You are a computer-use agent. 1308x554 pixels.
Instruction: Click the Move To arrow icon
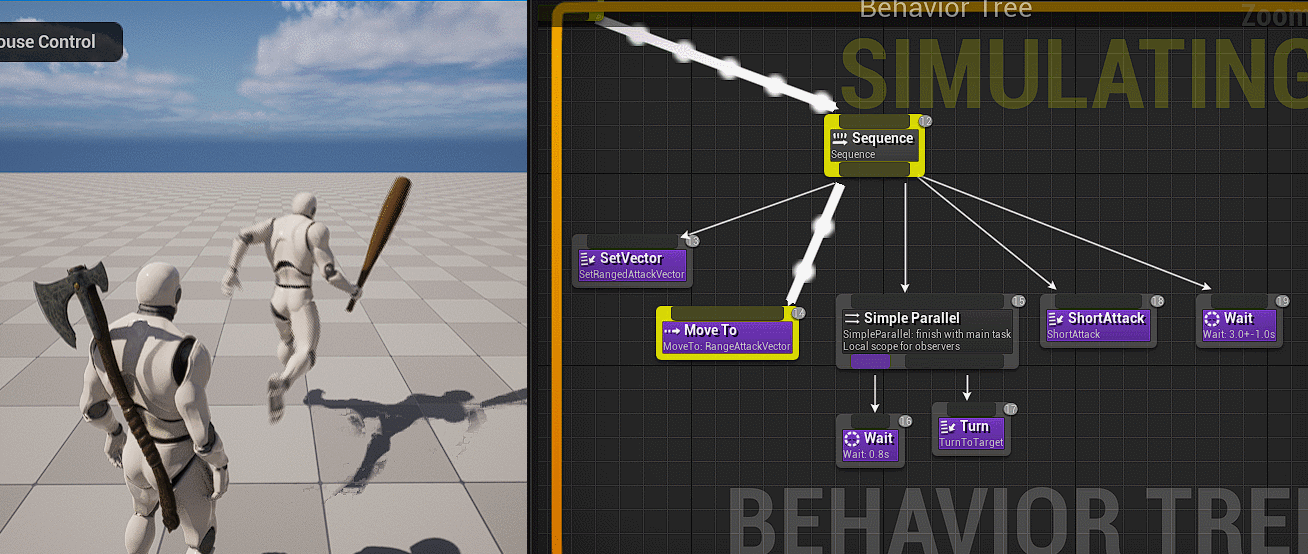[x=672, y=330]
